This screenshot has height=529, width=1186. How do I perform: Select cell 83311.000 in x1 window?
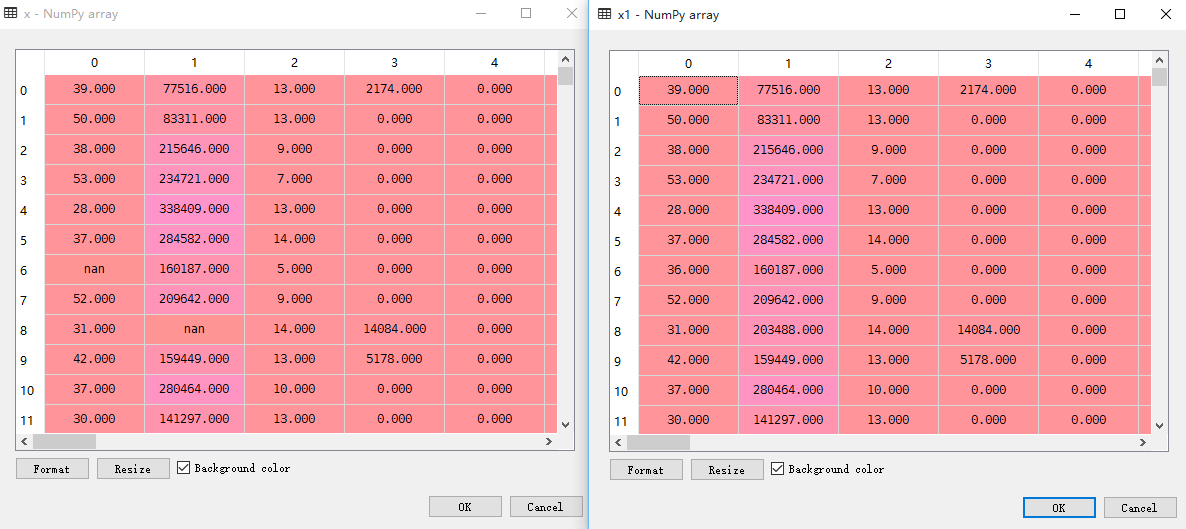tap(788, 120)
